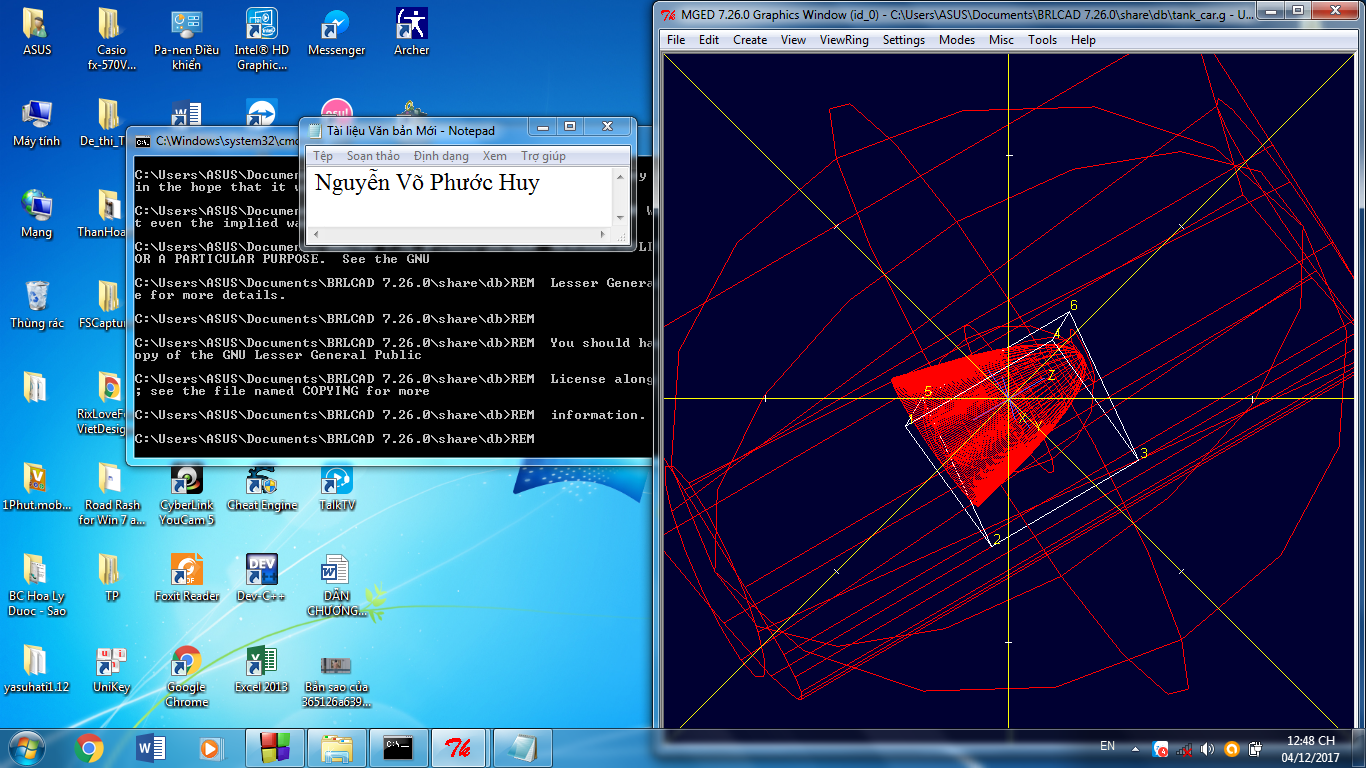The image size is (1366, 768).
Task: Click the Archer desktop shortcut
Action: pos(411,32)
